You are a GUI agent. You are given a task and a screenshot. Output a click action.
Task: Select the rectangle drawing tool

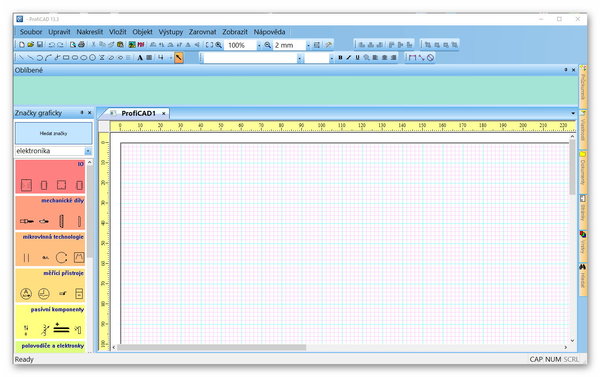click(66, 58)
